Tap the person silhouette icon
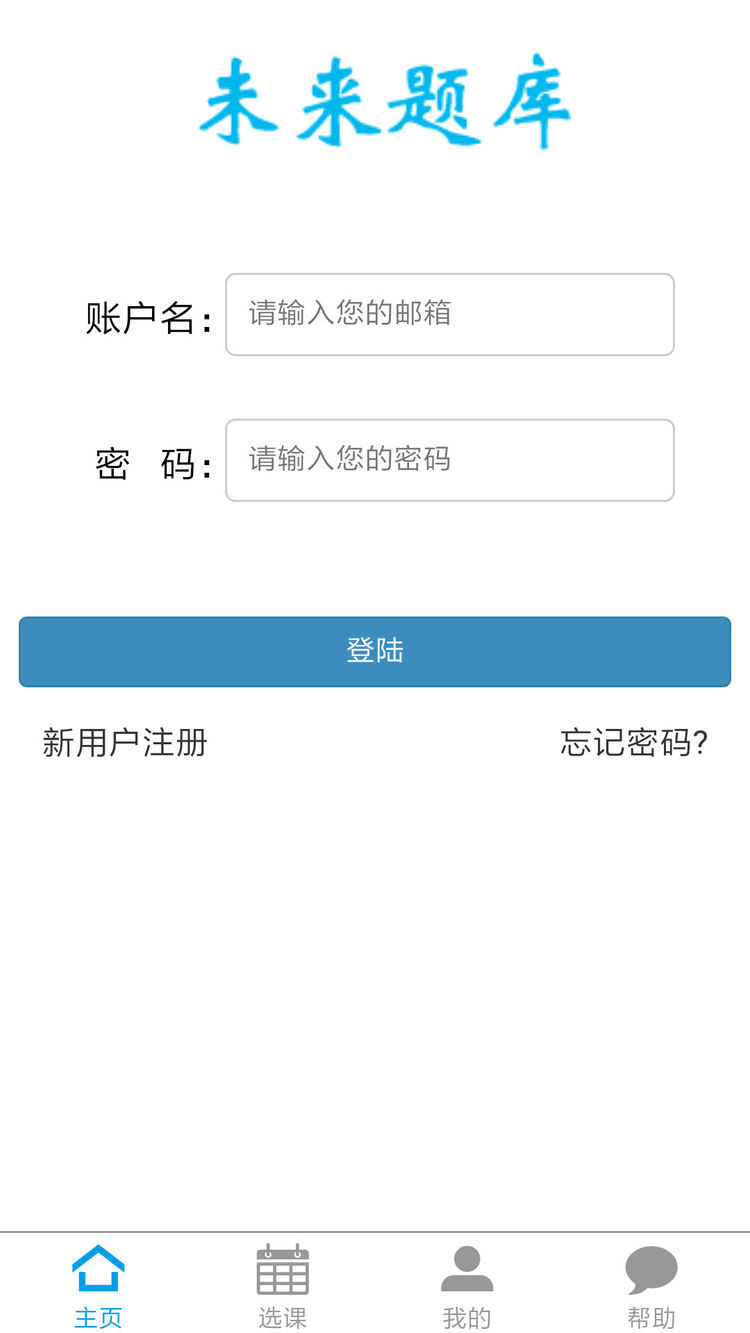The width and height of the screenshot is (750, 1333). (467, 1269)
